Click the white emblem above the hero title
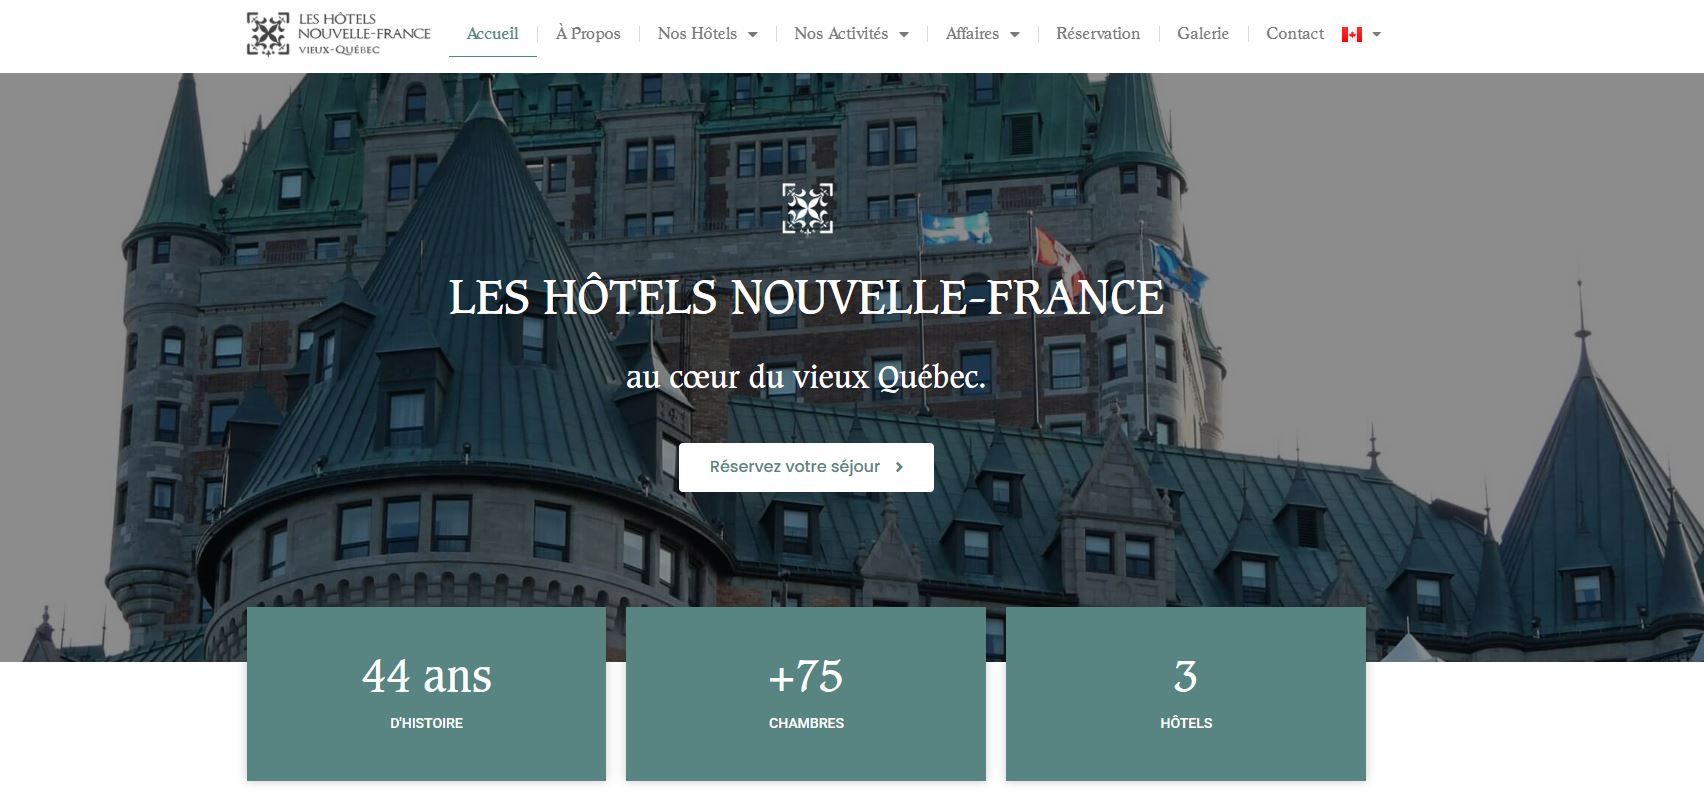The height and width of the screenshot is (800, 1704). point(807,208)
